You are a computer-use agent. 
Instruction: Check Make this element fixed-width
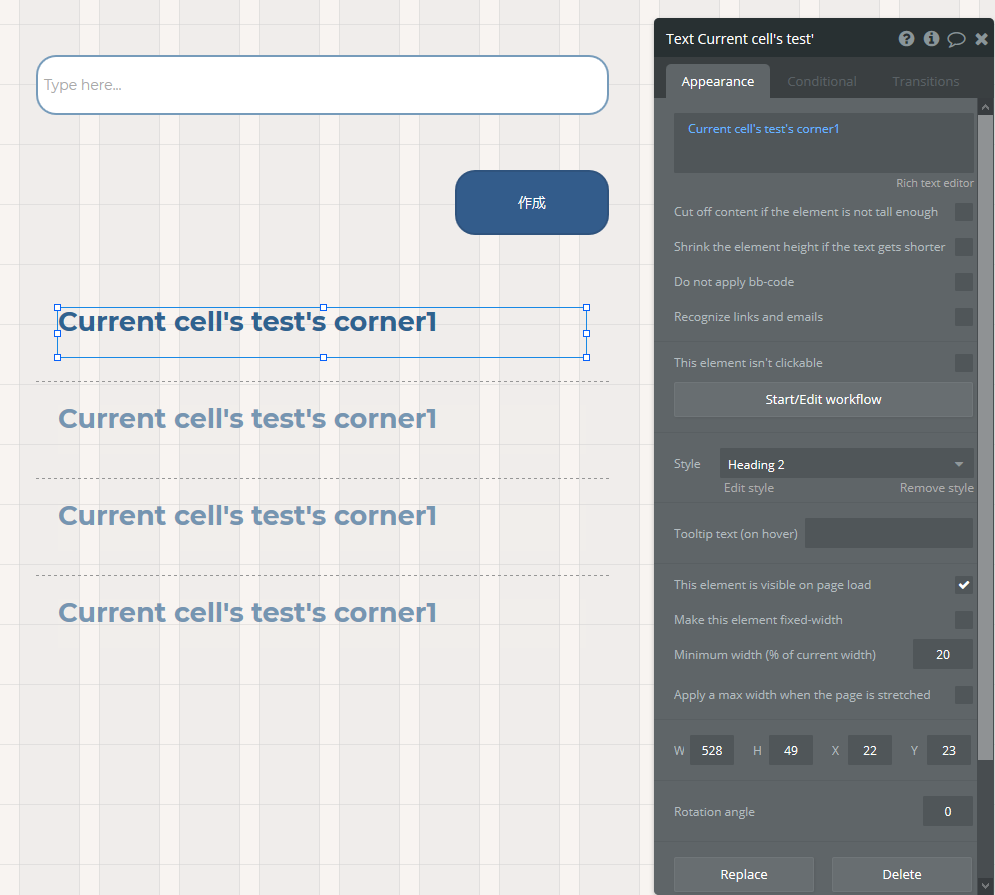click(x=963, y=620)
